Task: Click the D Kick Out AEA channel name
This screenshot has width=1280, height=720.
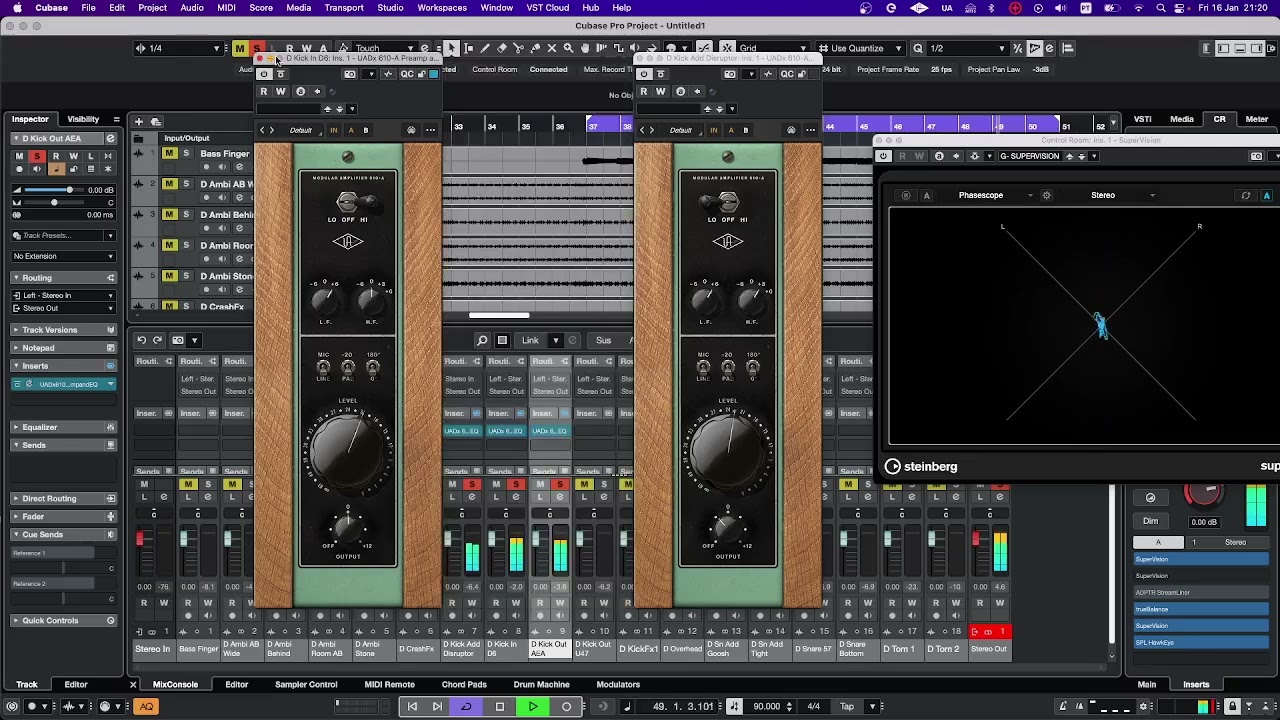Action: [x=549, y=649]
